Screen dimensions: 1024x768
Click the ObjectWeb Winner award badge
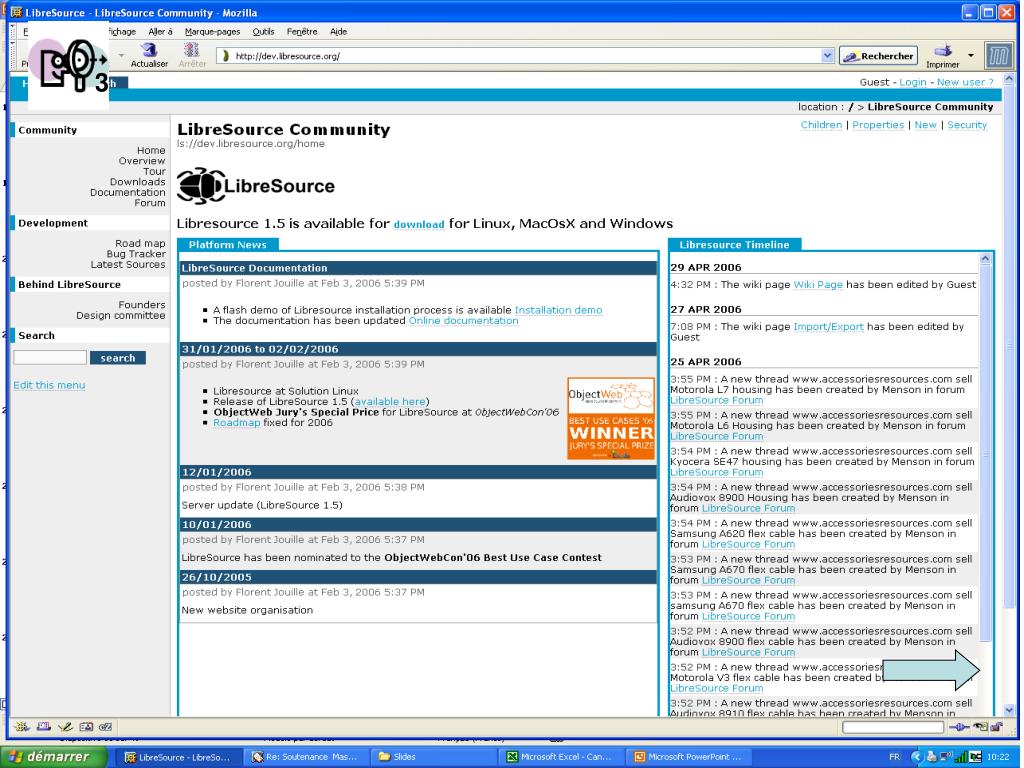[x=611, y=418]
